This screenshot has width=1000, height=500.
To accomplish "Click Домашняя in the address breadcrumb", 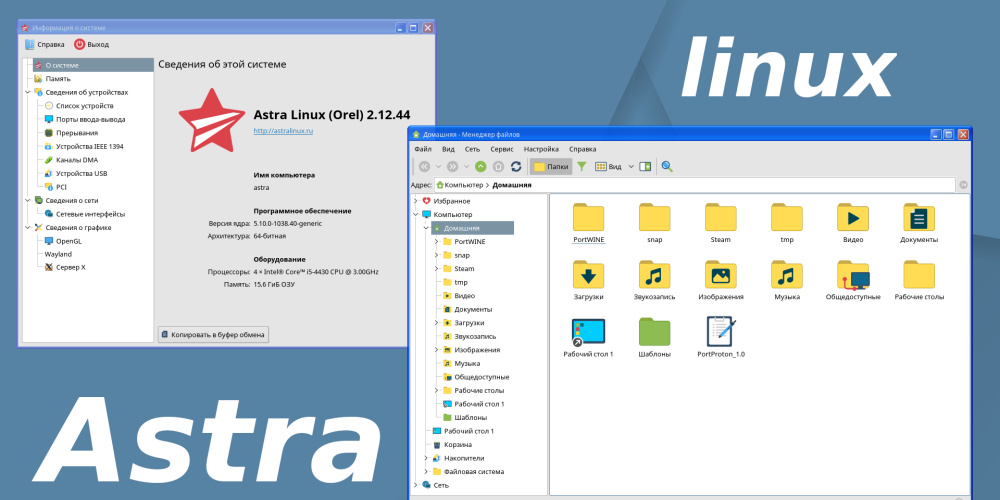I will [511, 185].
